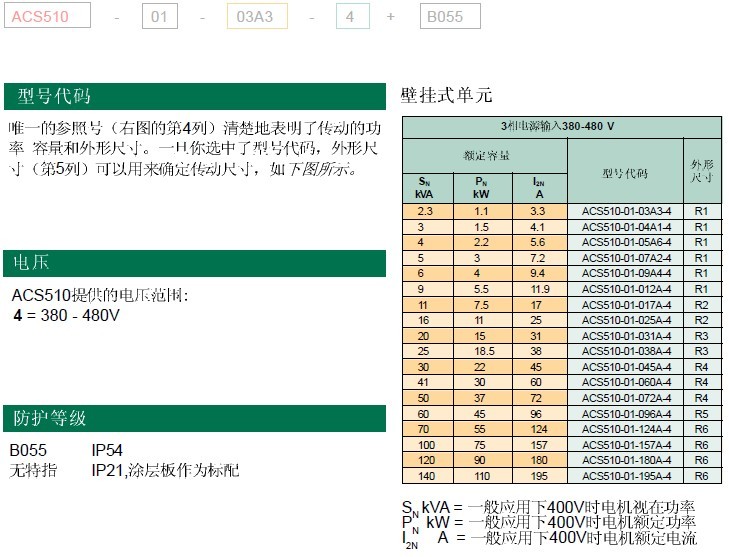
Task: Click the 外形尺寸 column header
Action: pyautogui.click(x=700, y=170)
